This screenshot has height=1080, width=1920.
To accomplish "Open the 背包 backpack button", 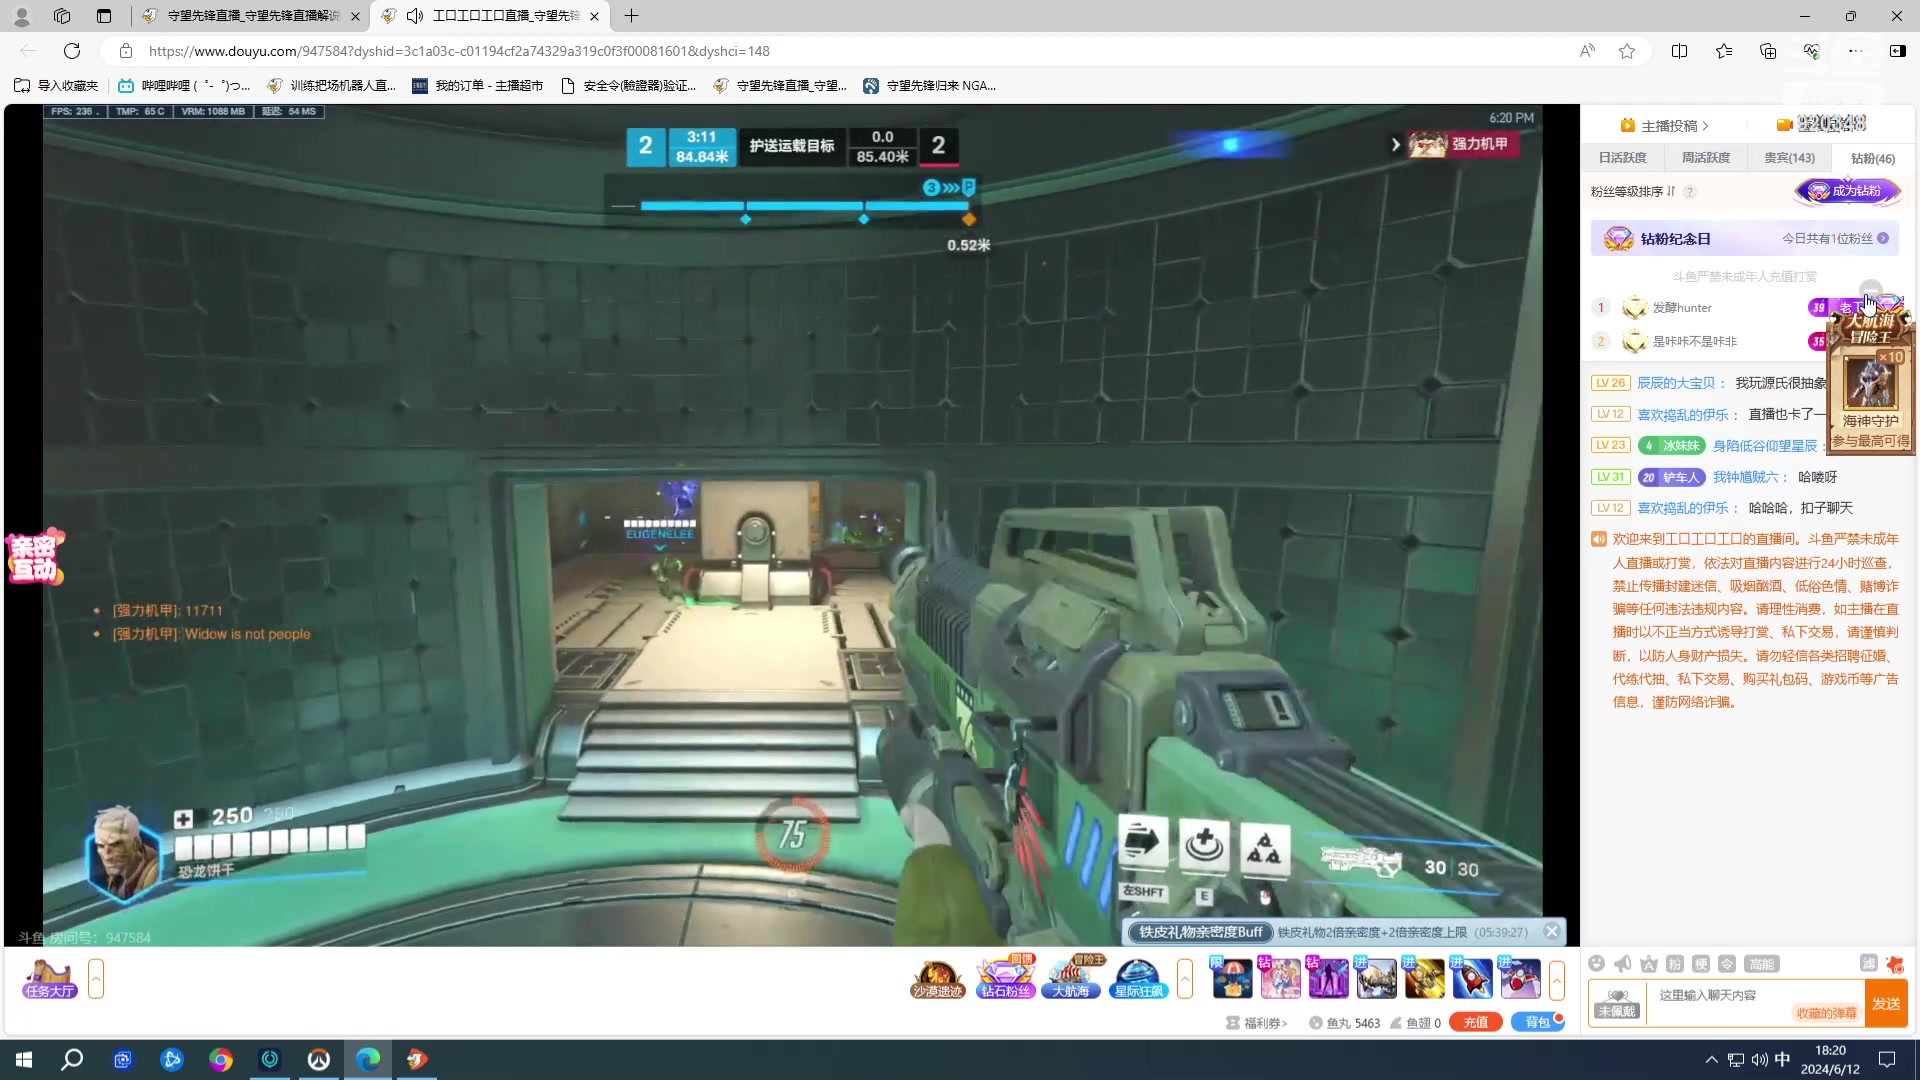I will 1537,1022.
